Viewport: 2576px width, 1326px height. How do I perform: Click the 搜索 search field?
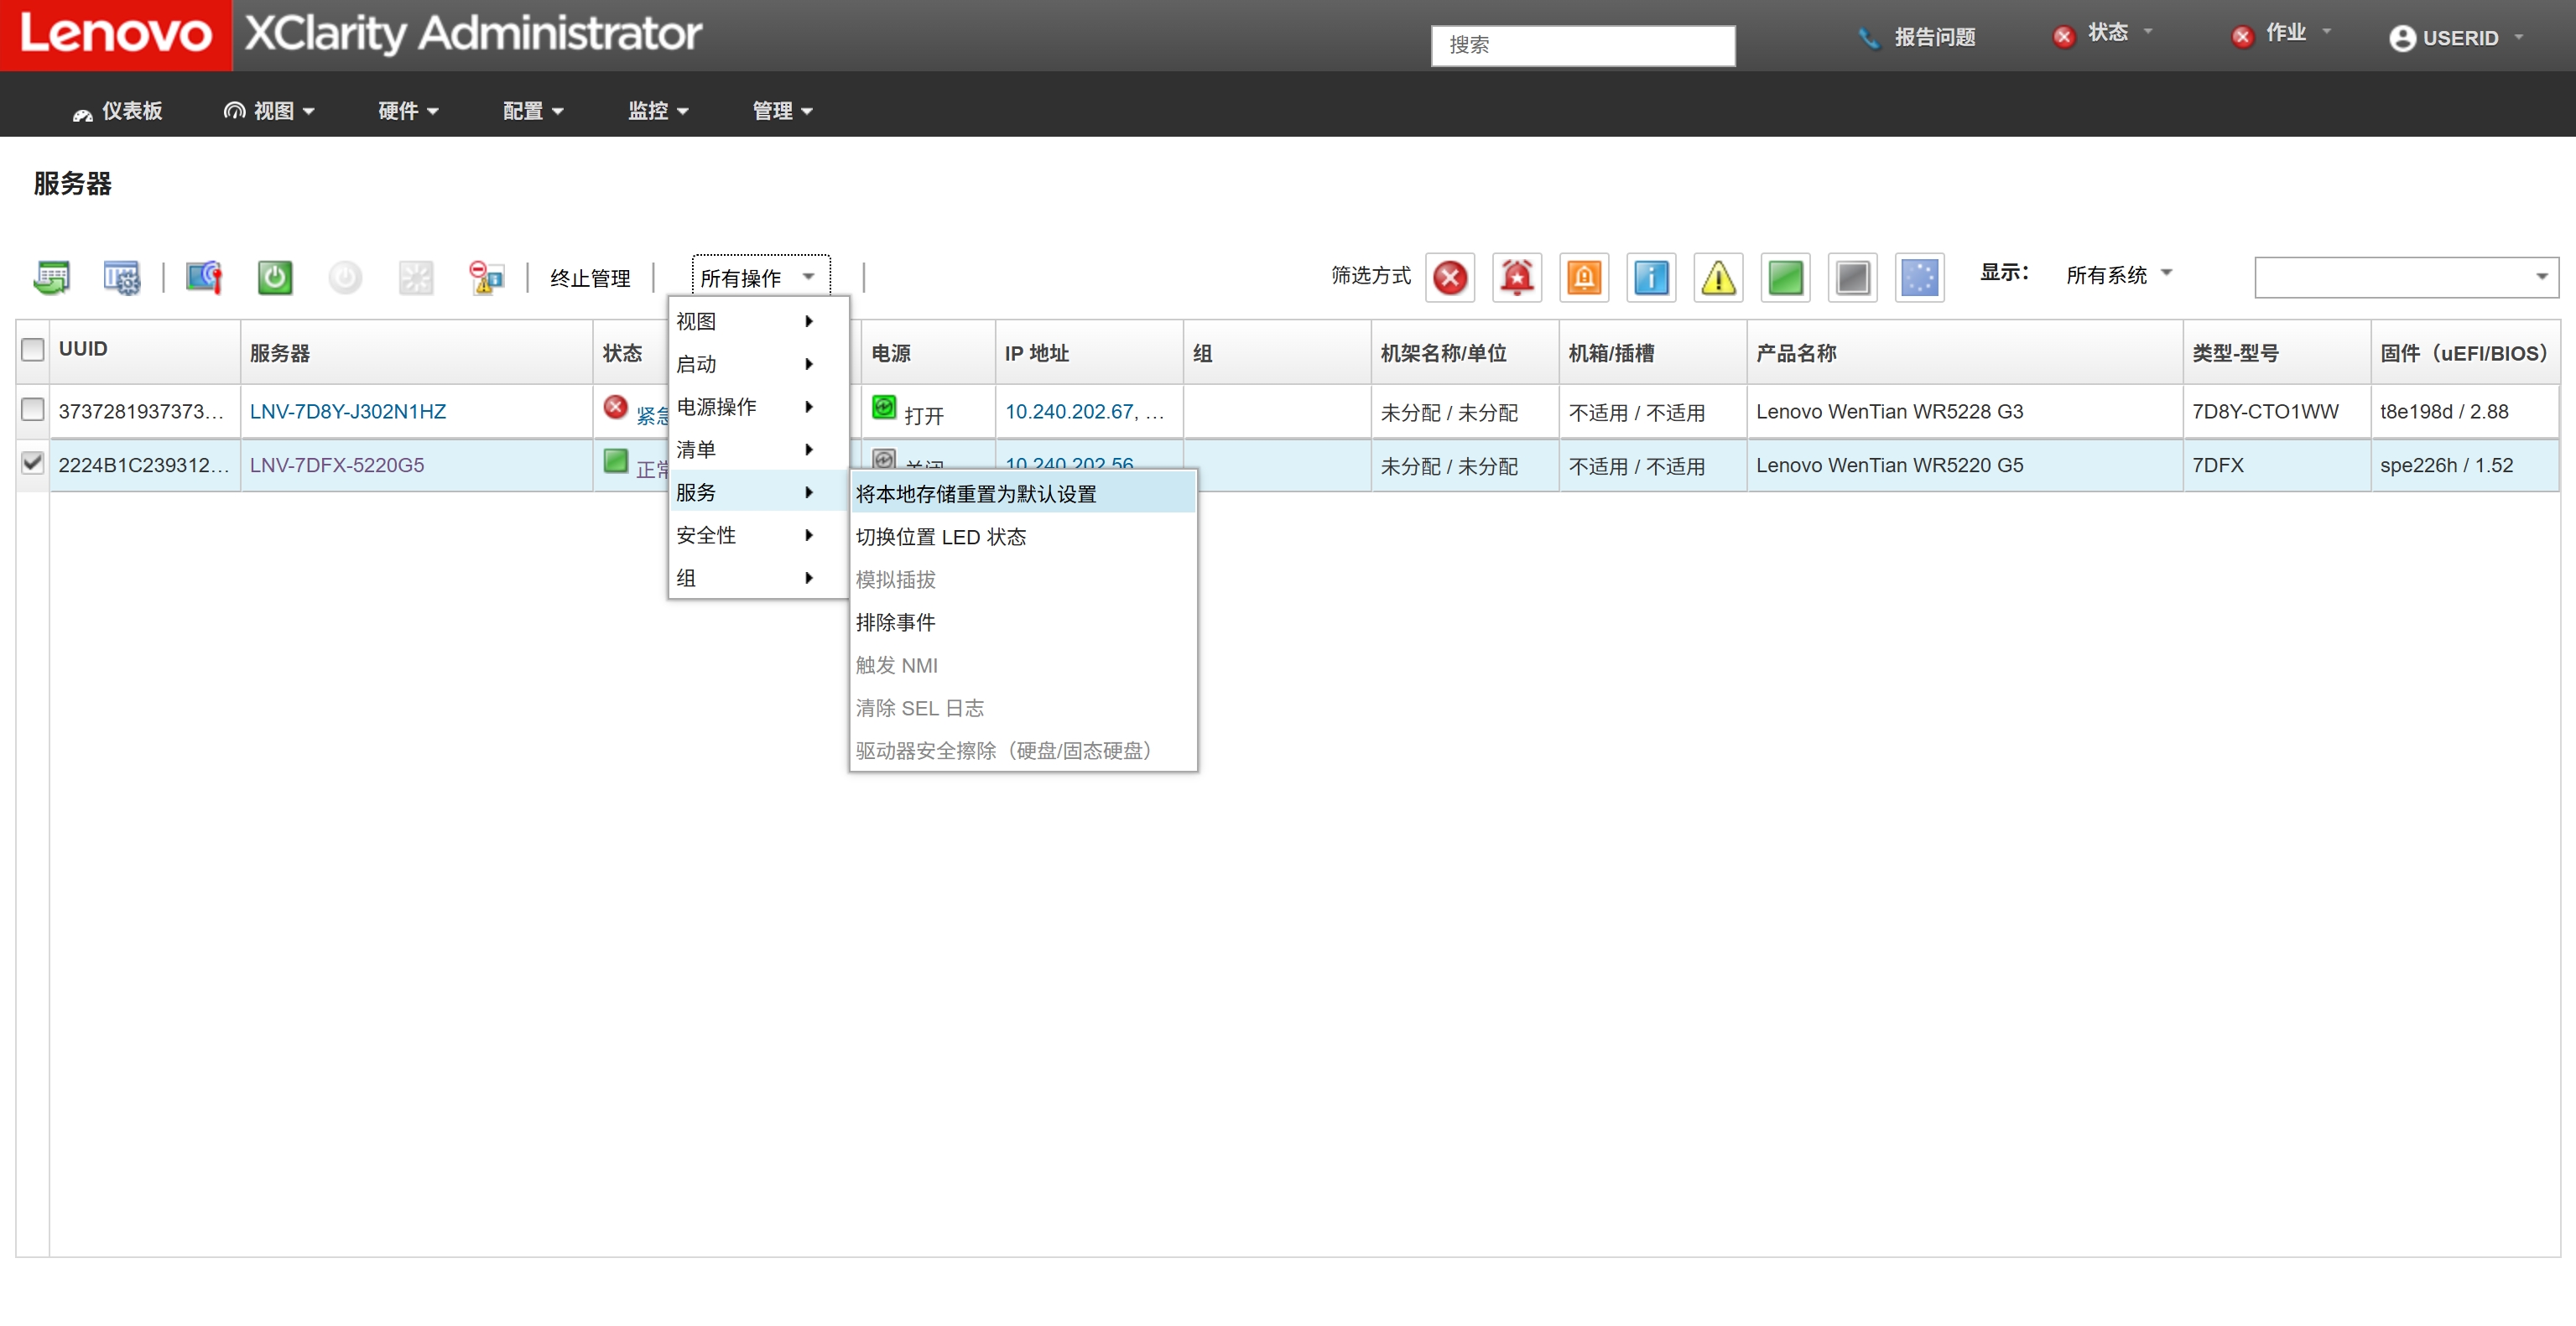(1582, 45)
